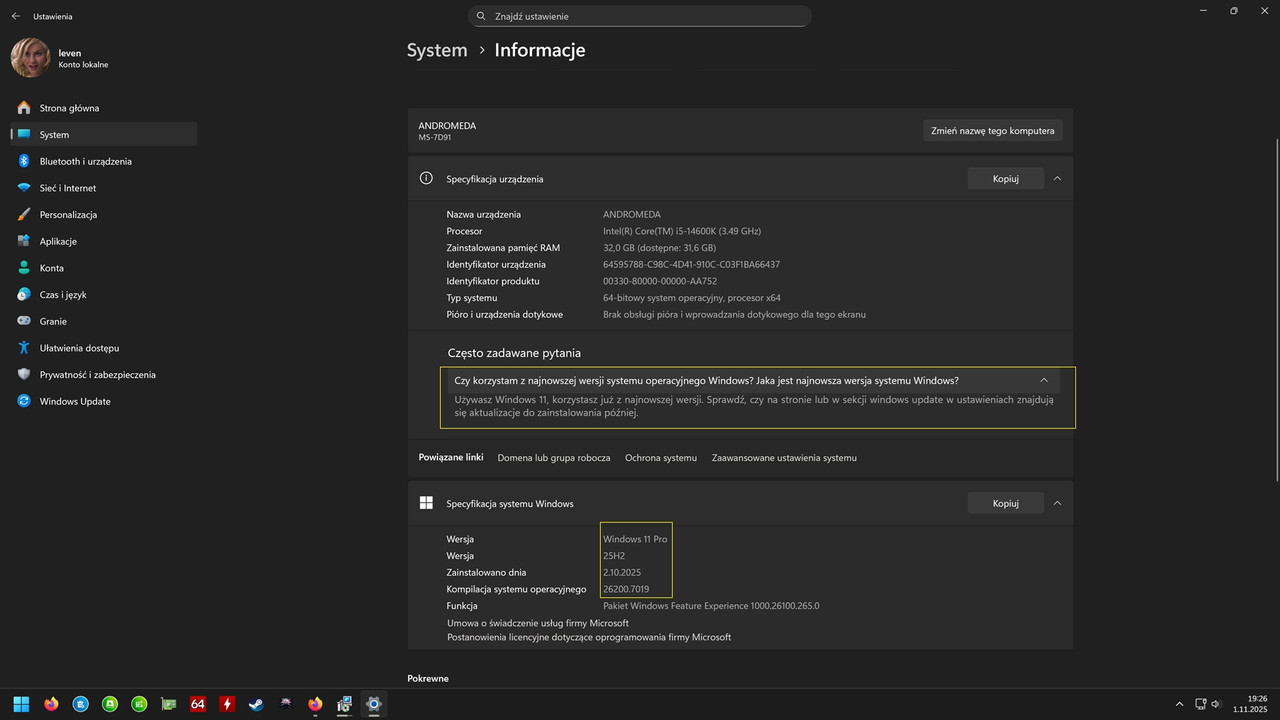Click the Ułatwienia dostępu accessibility icon

(24, 348)
